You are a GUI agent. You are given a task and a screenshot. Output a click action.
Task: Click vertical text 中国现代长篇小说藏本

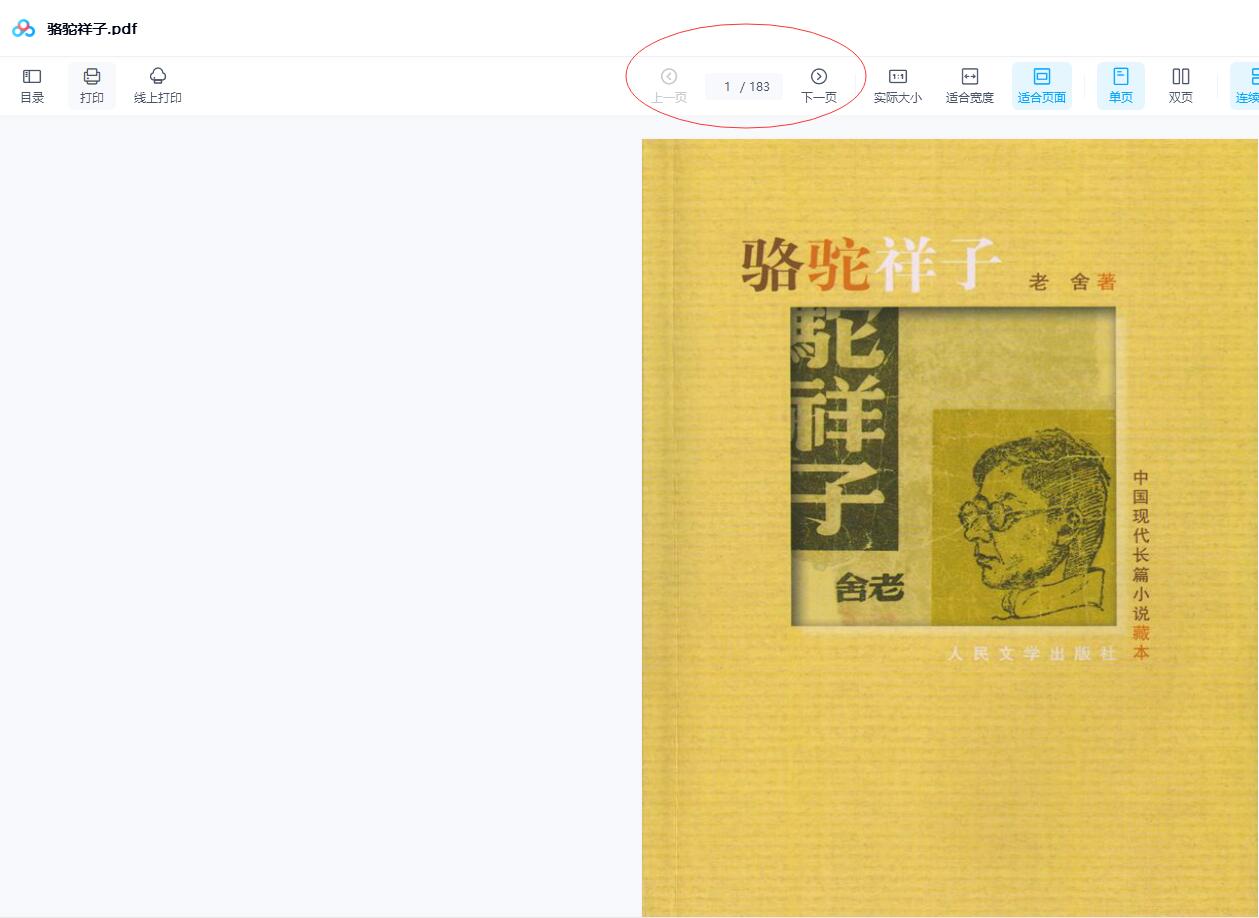[x=1141, y=565]
